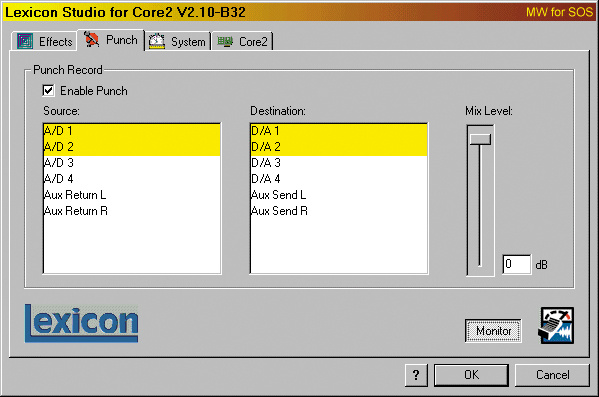Image resolution: width=599 pixels, height=397 pixels.
Task: Open the Punch tab
Action: 111,40
